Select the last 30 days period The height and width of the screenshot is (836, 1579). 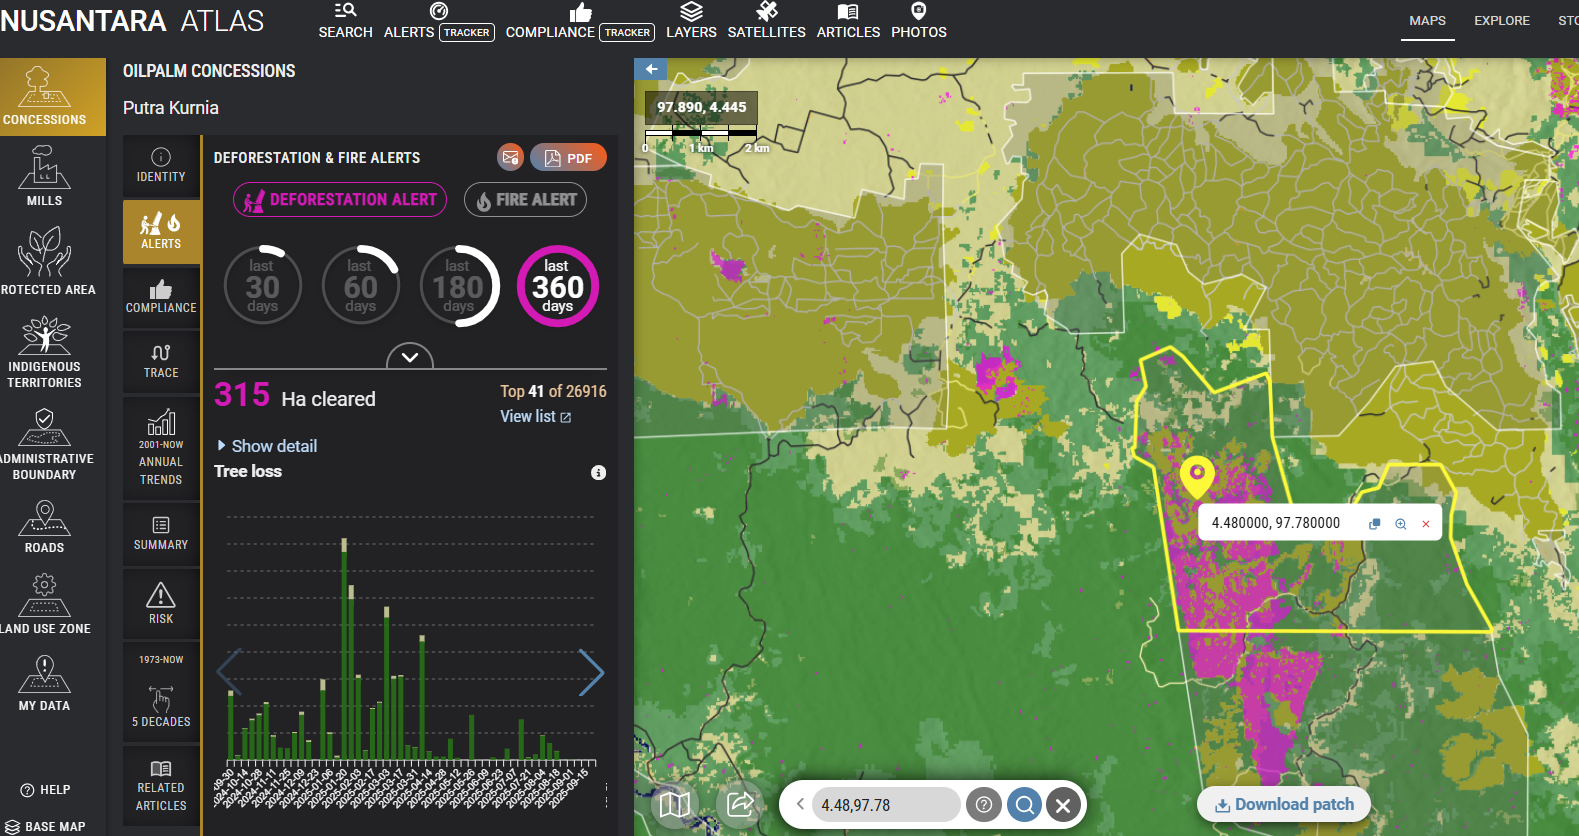pos(262,286)
